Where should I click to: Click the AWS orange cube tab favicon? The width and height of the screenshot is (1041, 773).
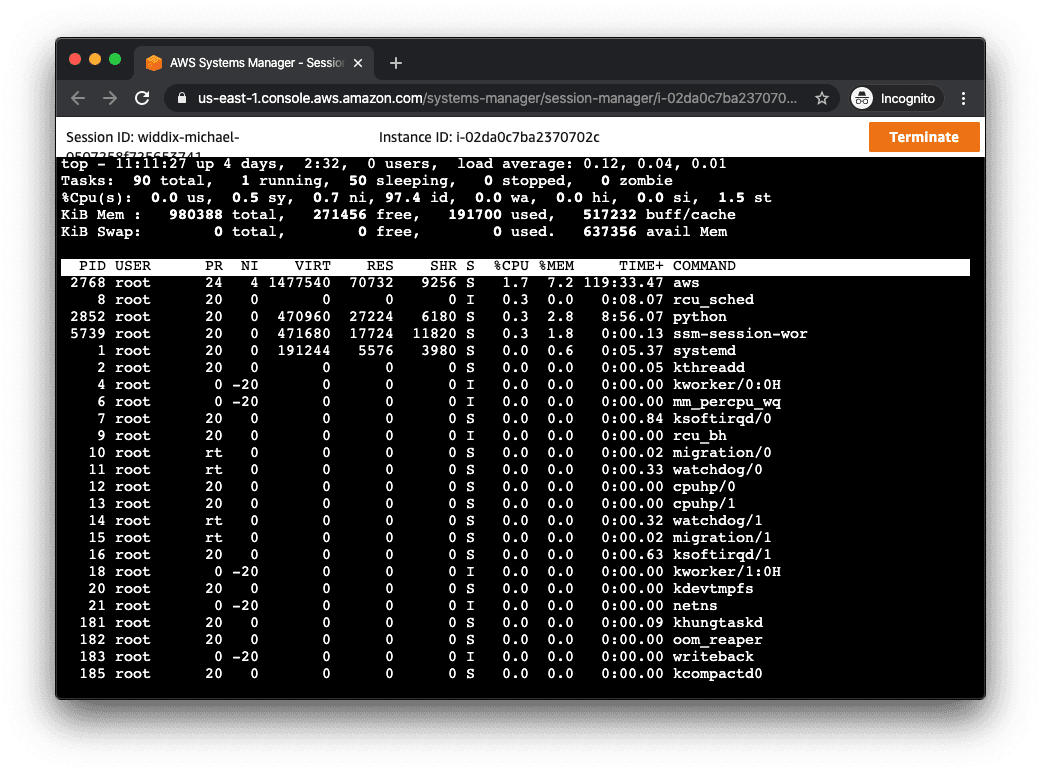click(x=154, y=63)
